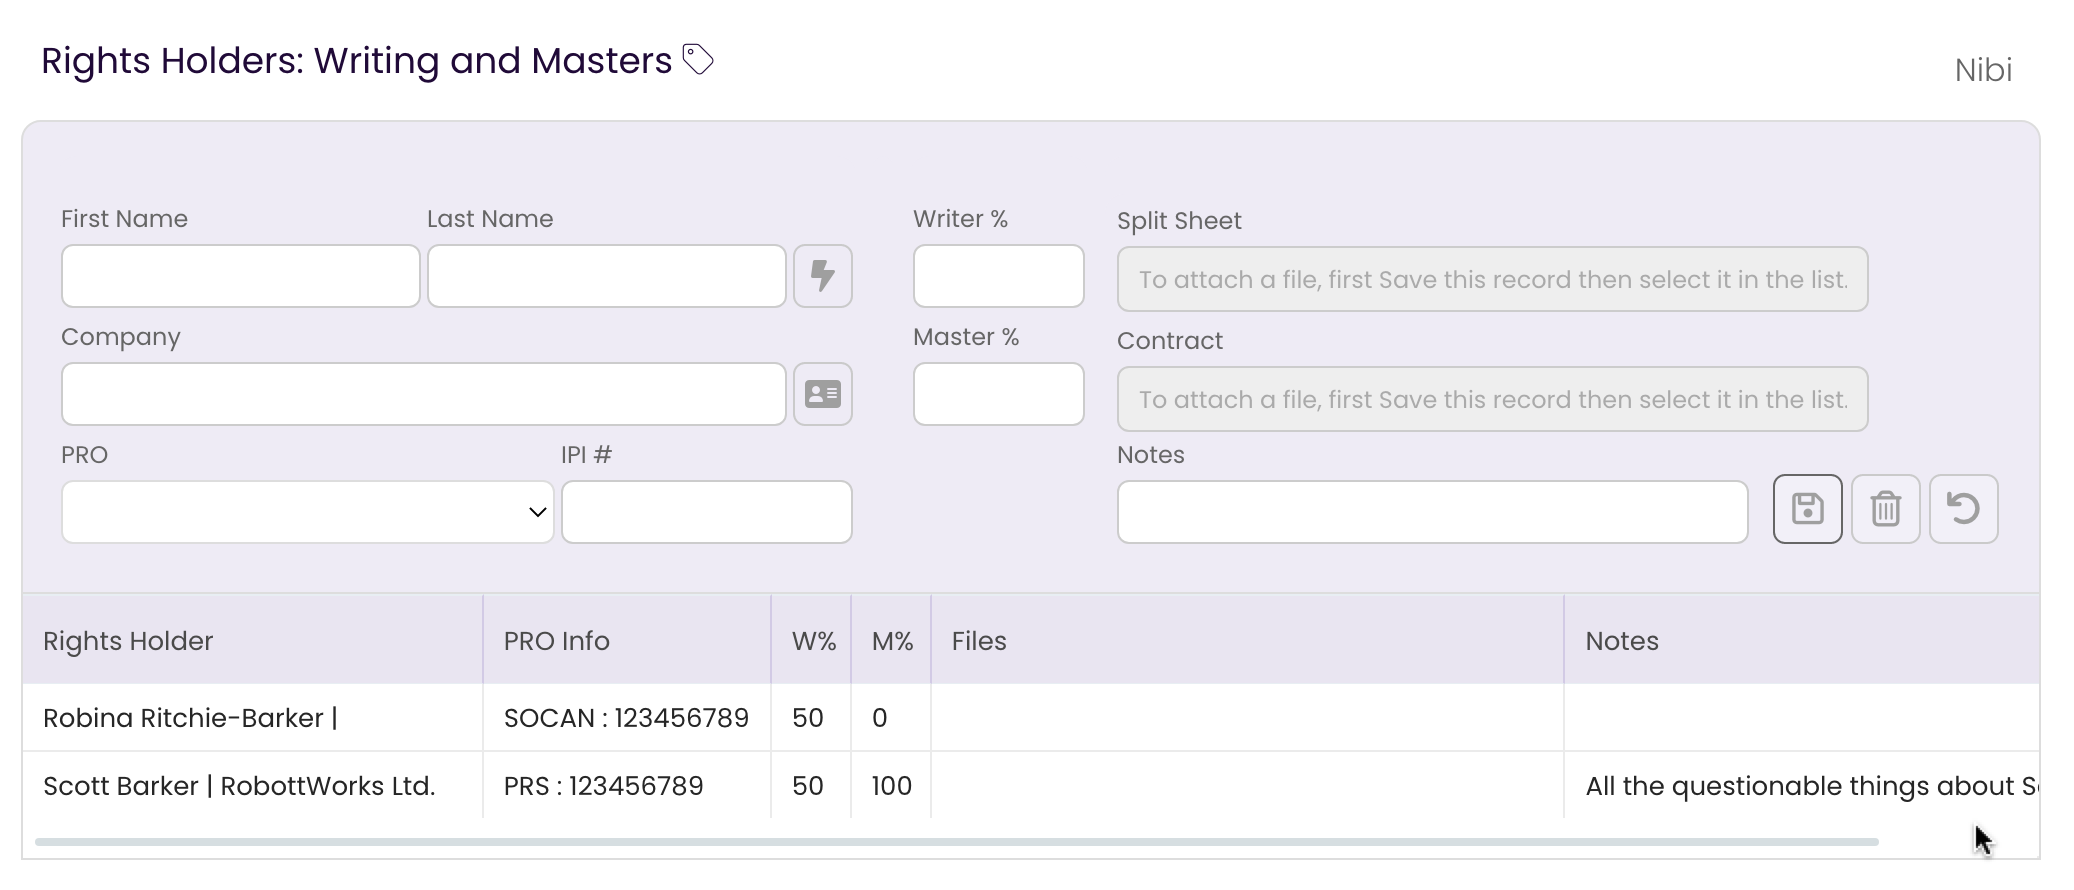
Task: Click the W% column header
Action: (812, 640)
